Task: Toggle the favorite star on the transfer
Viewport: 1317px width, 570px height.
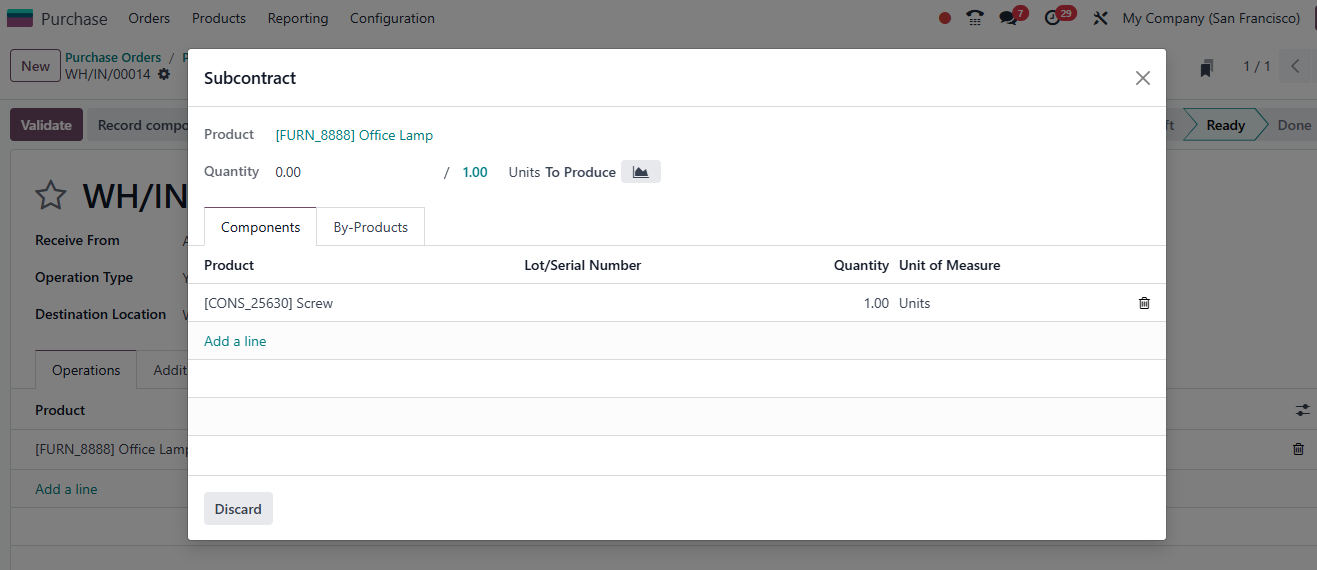Action: click(x=50, y=196)
